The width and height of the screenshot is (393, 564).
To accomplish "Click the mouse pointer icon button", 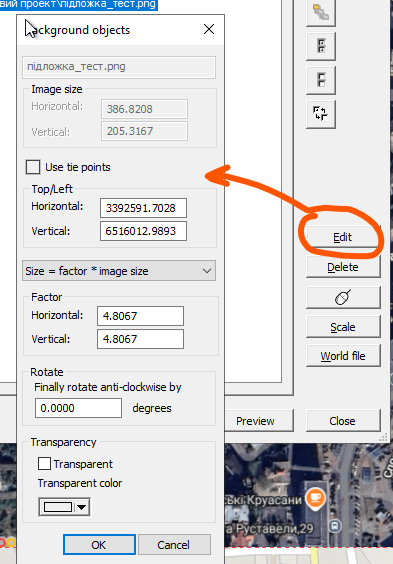I will [x=343, y=297].
